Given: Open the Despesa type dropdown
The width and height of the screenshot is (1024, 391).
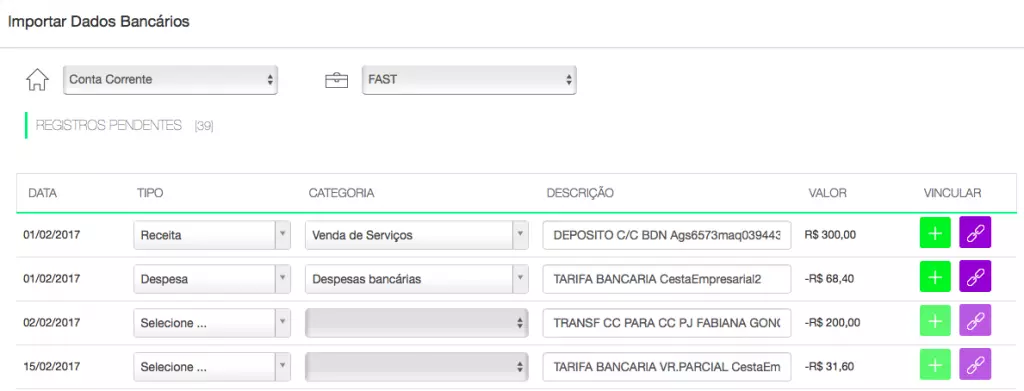Looking at the screenshot, I should click(x=212, y=279).
